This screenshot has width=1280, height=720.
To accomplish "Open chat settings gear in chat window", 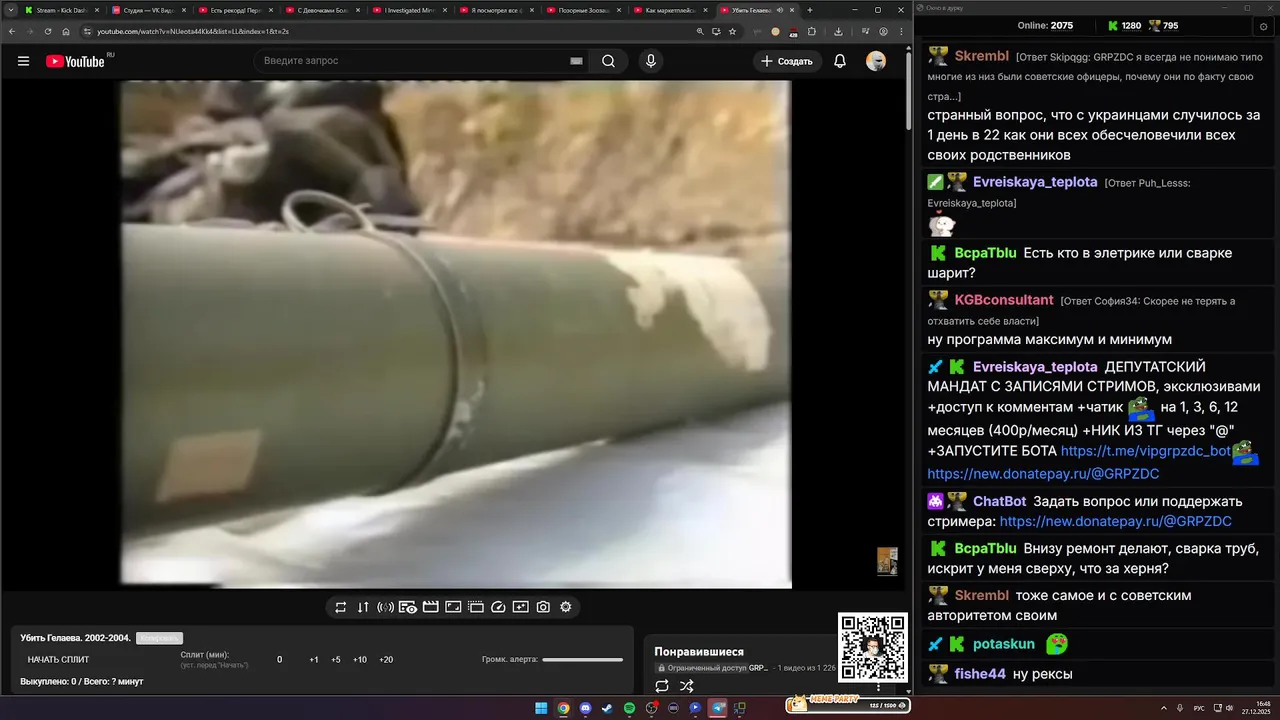I will [x=1264, y=26].
